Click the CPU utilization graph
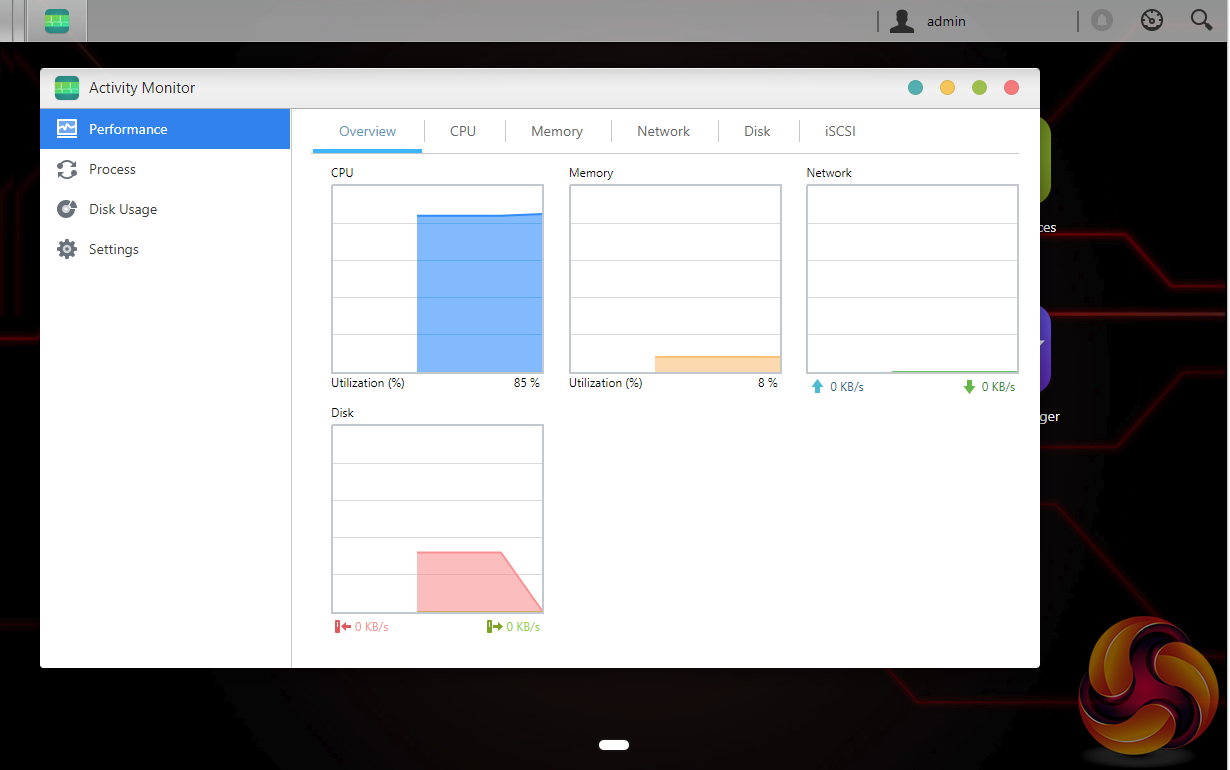 437,279
